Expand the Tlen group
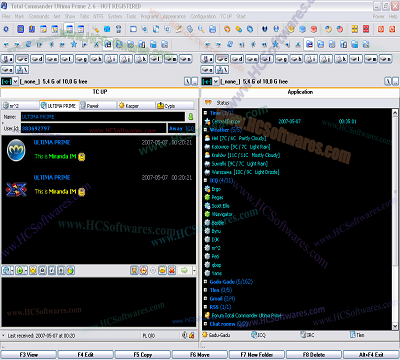The width and height of the screenshot is (400, 360). [206, 290]
